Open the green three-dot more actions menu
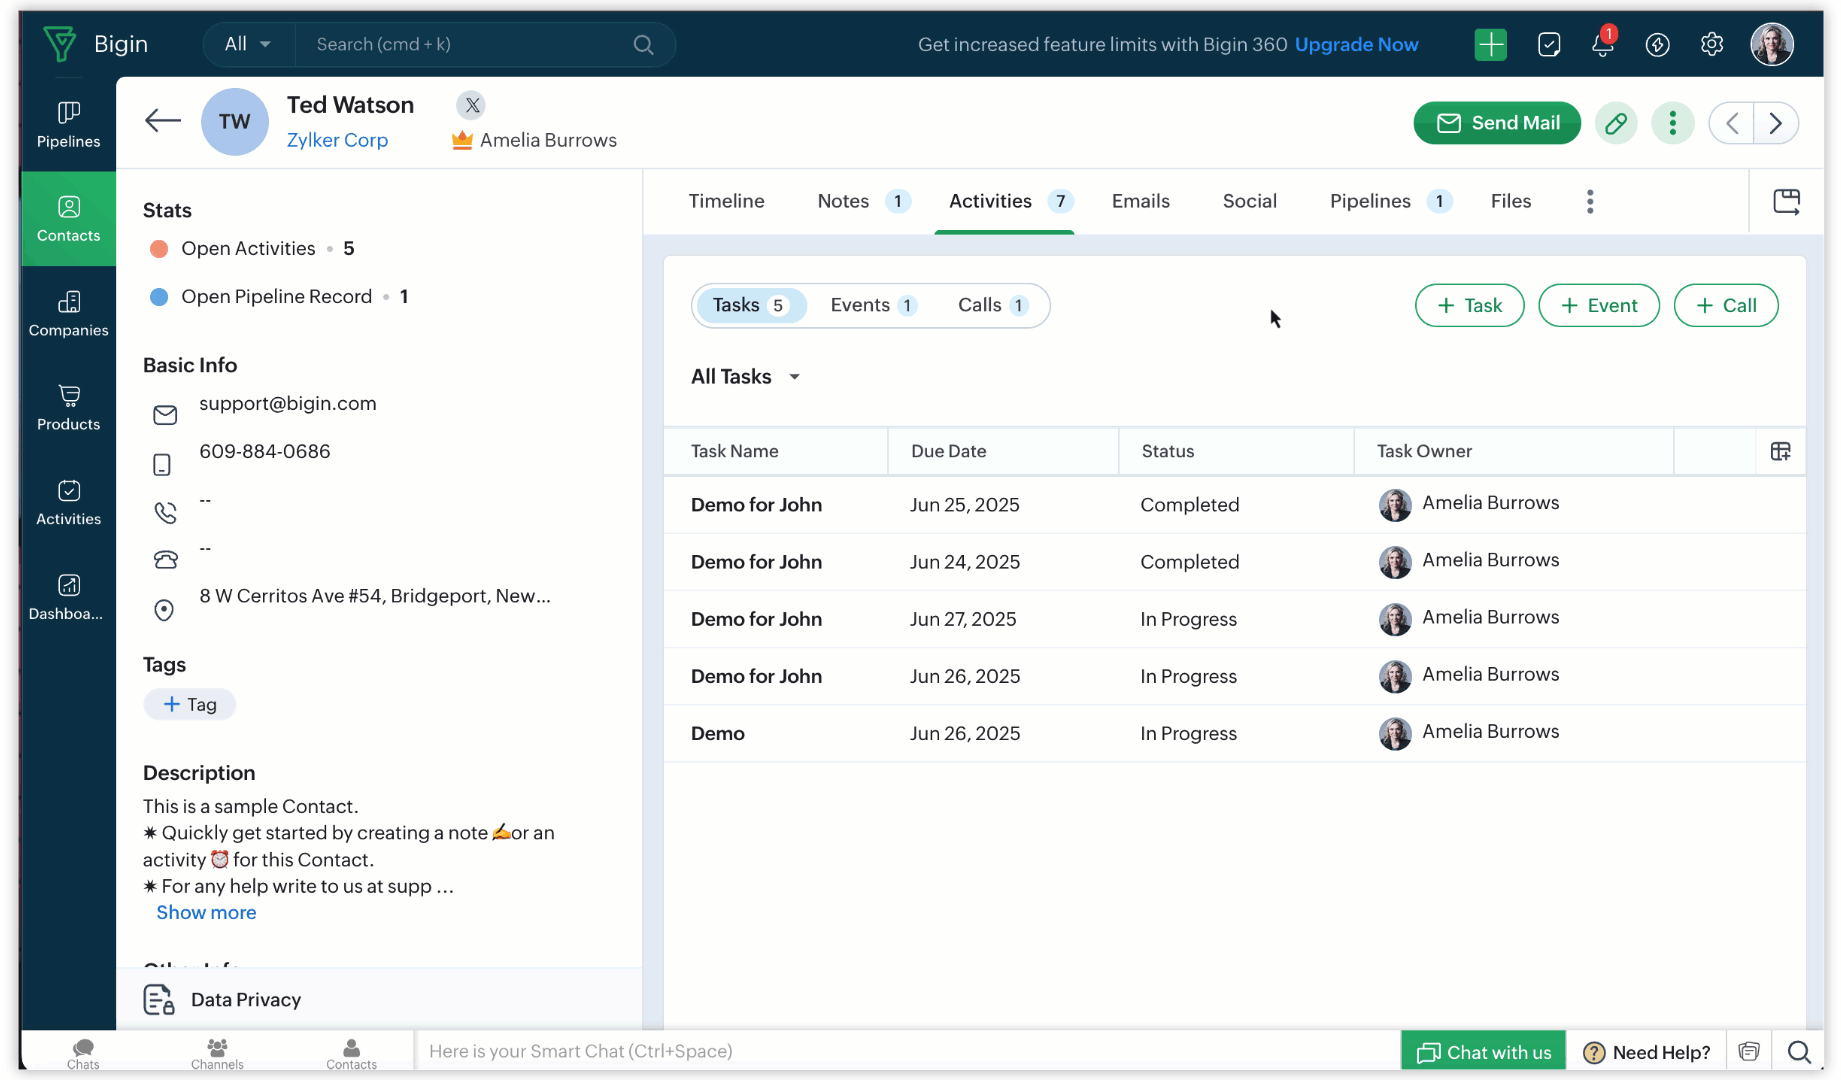The height and width of the screenshot is (1080, 1841). [1672, 123]
